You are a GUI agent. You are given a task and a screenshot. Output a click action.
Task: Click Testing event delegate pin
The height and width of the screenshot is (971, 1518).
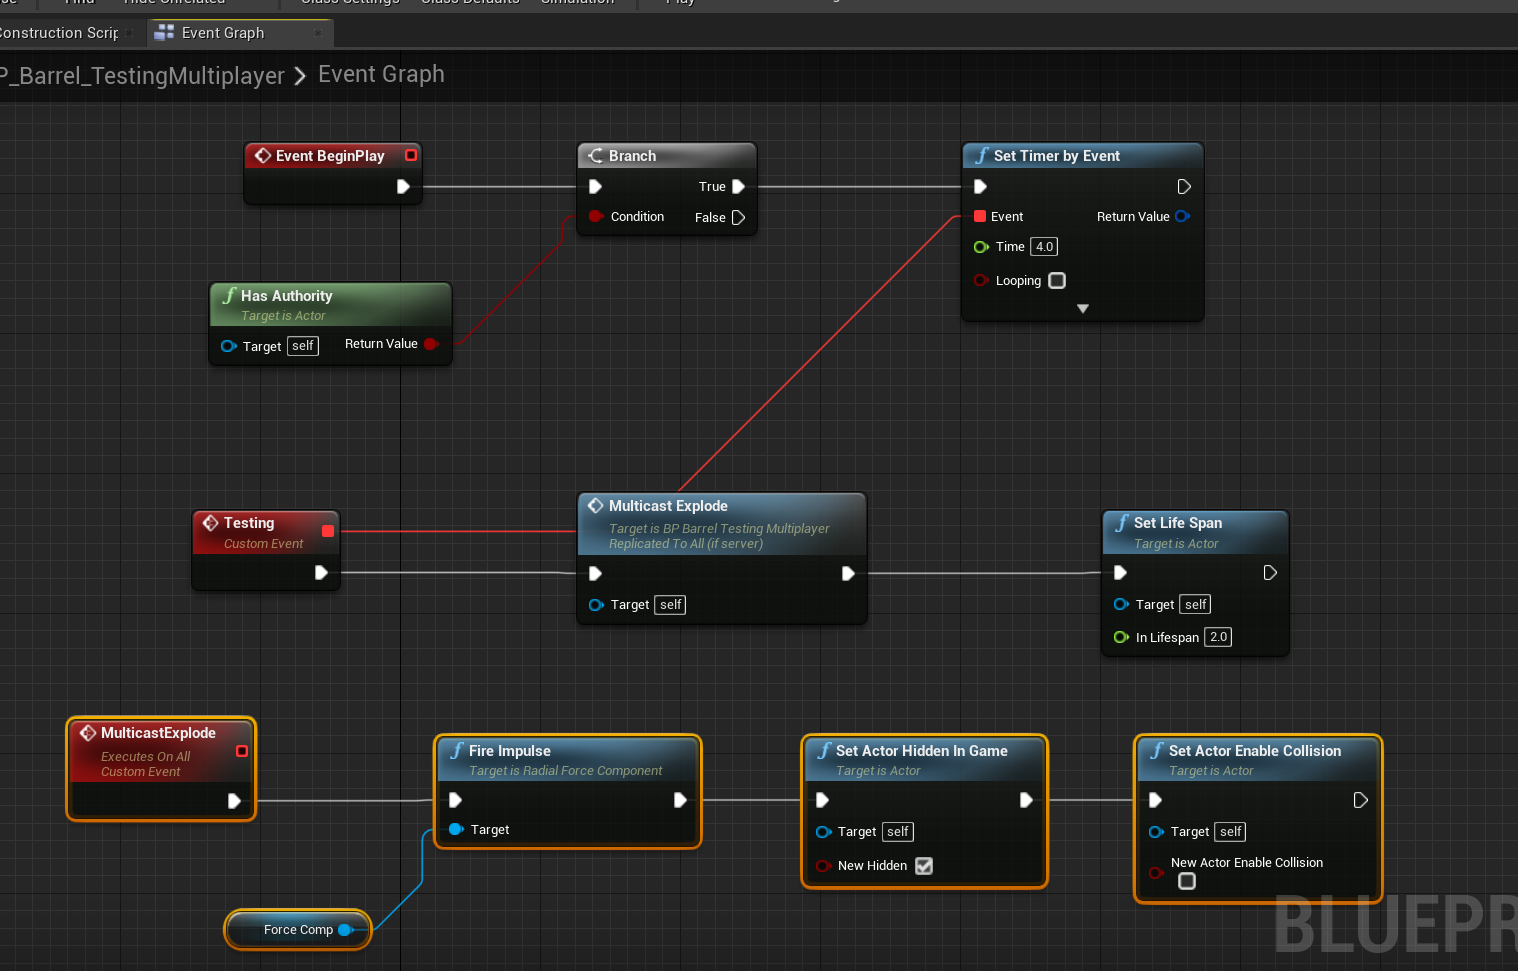pyautogui.click(x=328, y=531)
